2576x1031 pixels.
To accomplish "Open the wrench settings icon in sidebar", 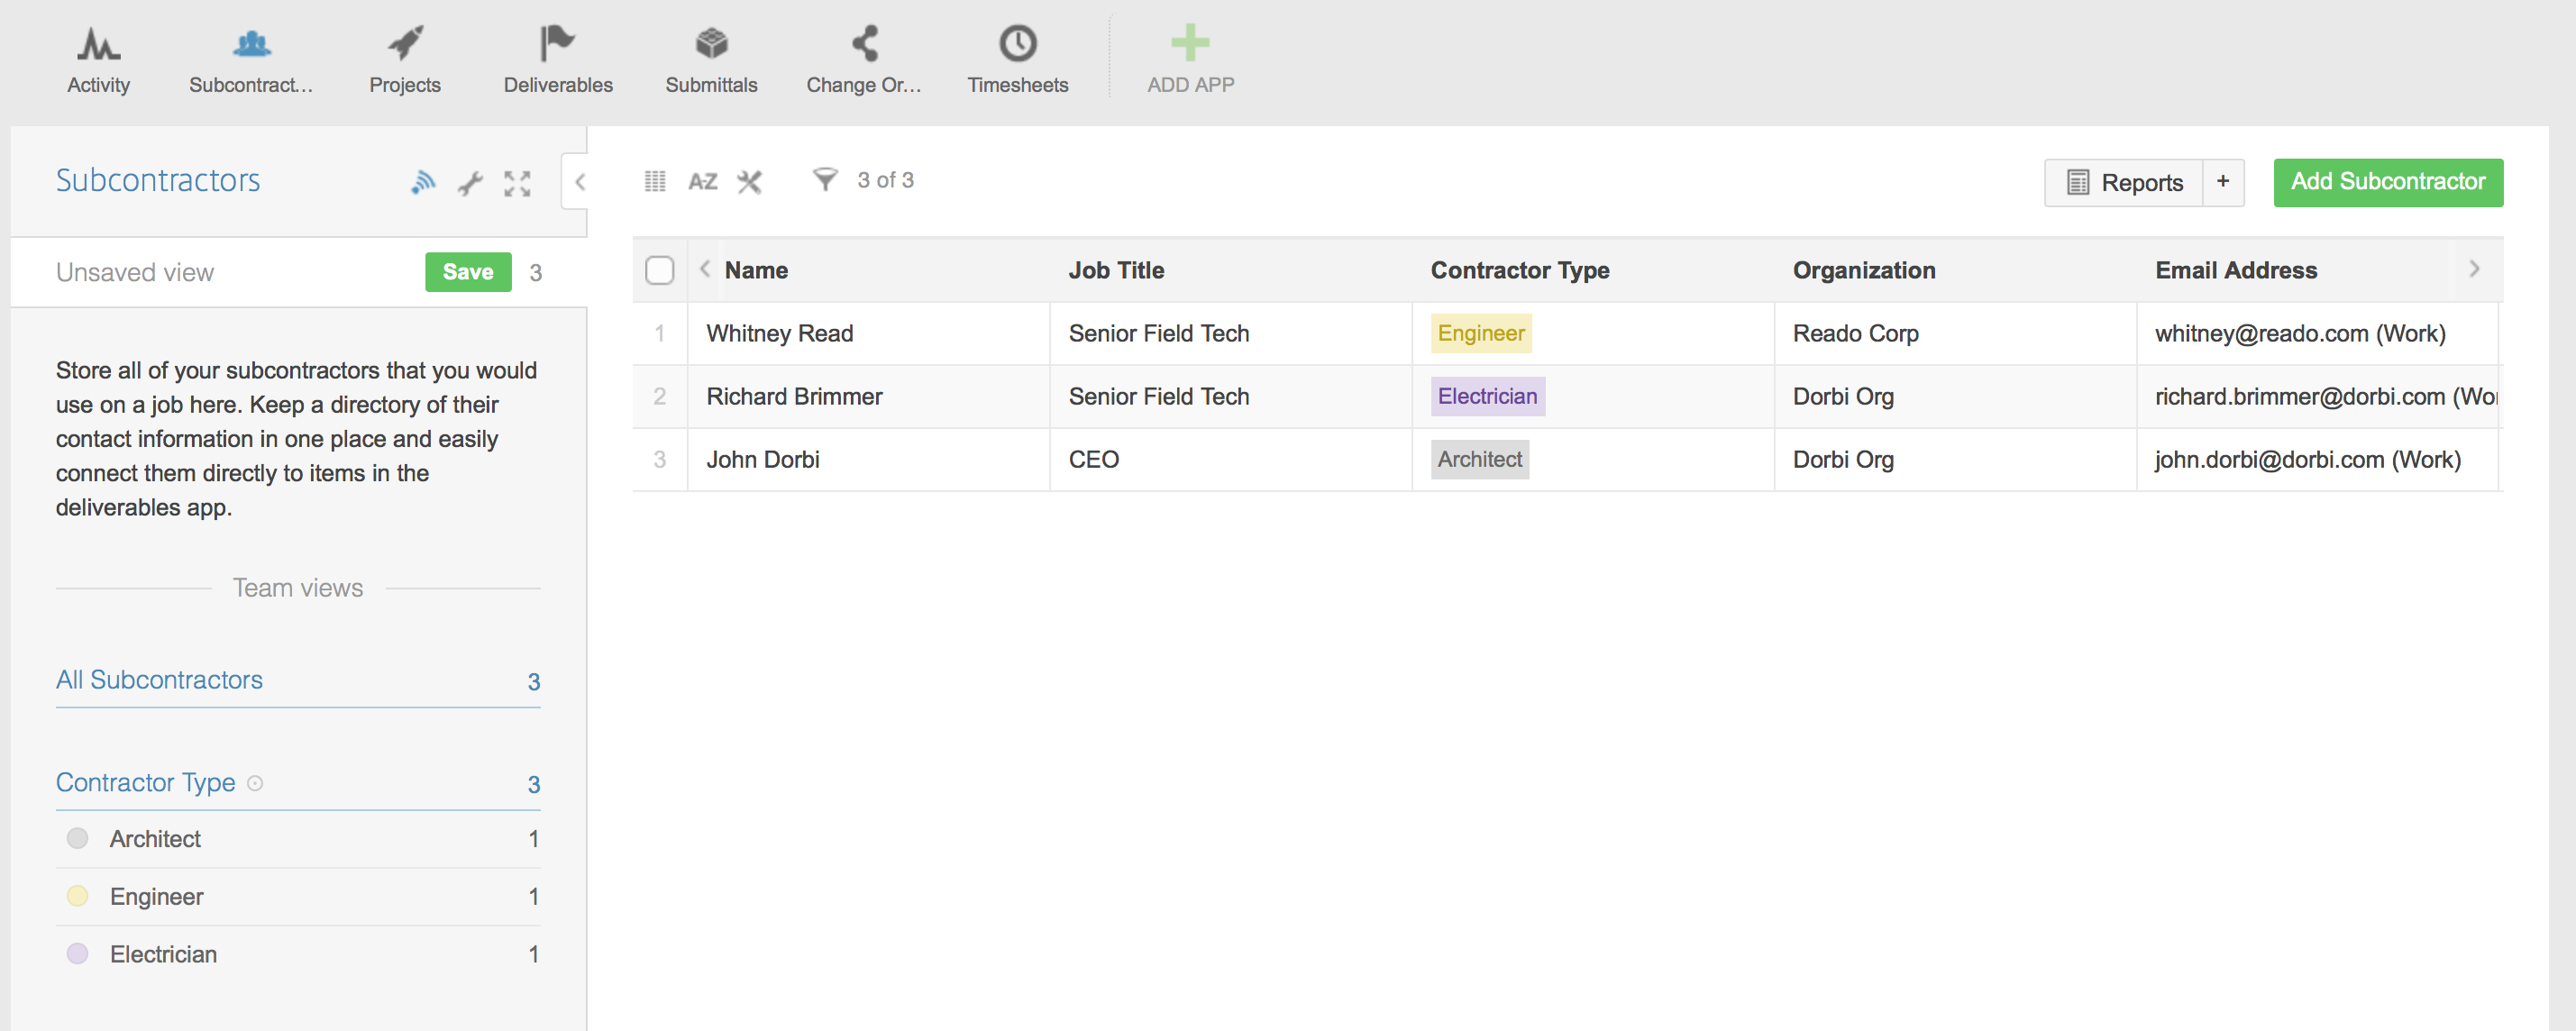I will pos(470,183).
